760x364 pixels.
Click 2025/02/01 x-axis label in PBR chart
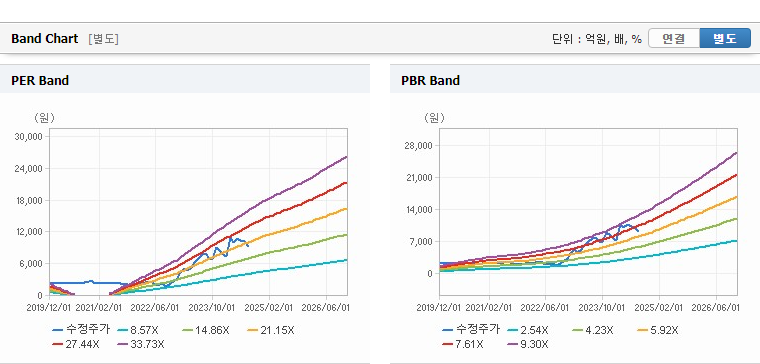[659, 308]
